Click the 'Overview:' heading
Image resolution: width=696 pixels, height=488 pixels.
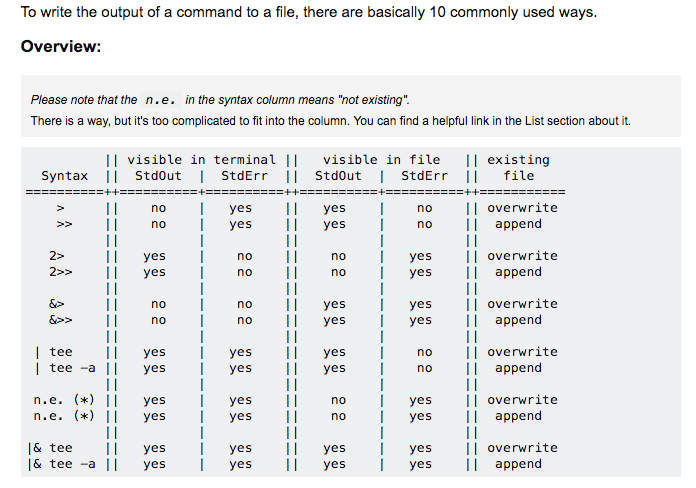click(x=61, y=46)
